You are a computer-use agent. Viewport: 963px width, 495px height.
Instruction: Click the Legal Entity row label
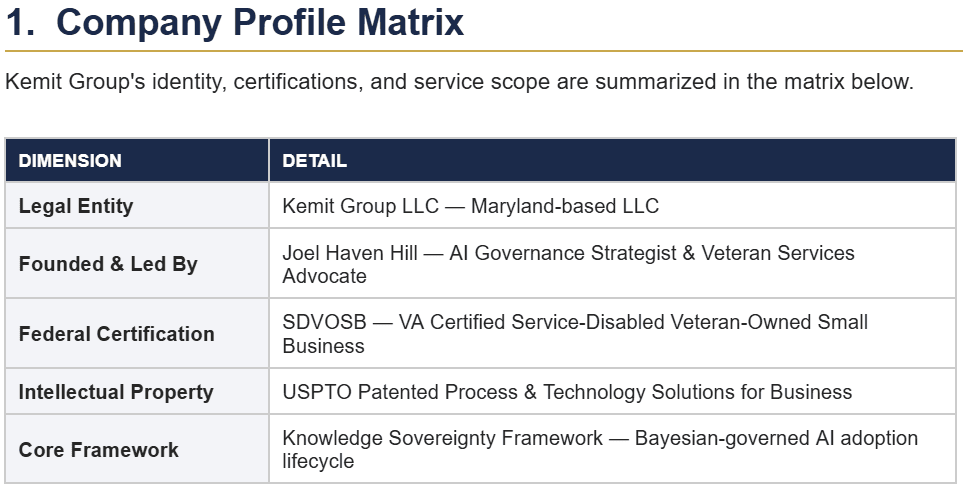click(75, 206)
